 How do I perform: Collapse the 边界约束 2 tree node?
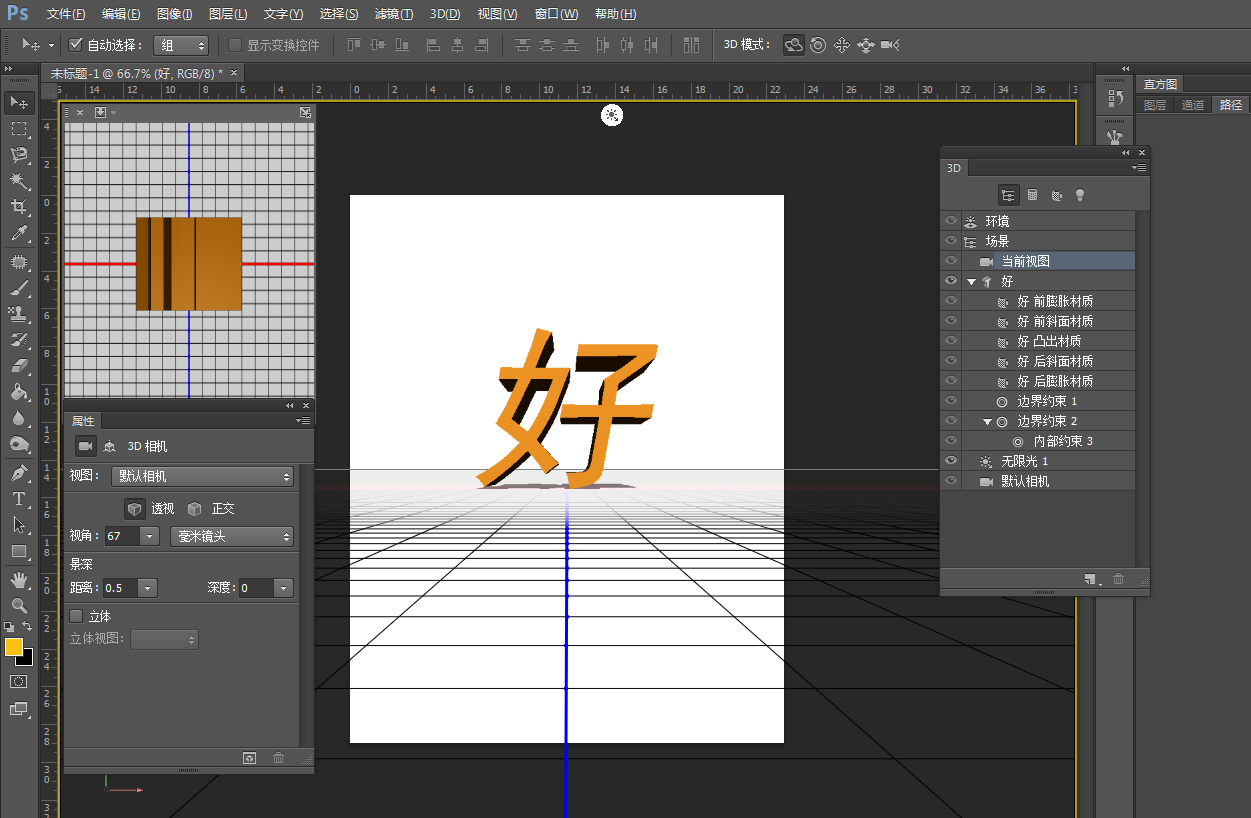[x=988, y=422]
